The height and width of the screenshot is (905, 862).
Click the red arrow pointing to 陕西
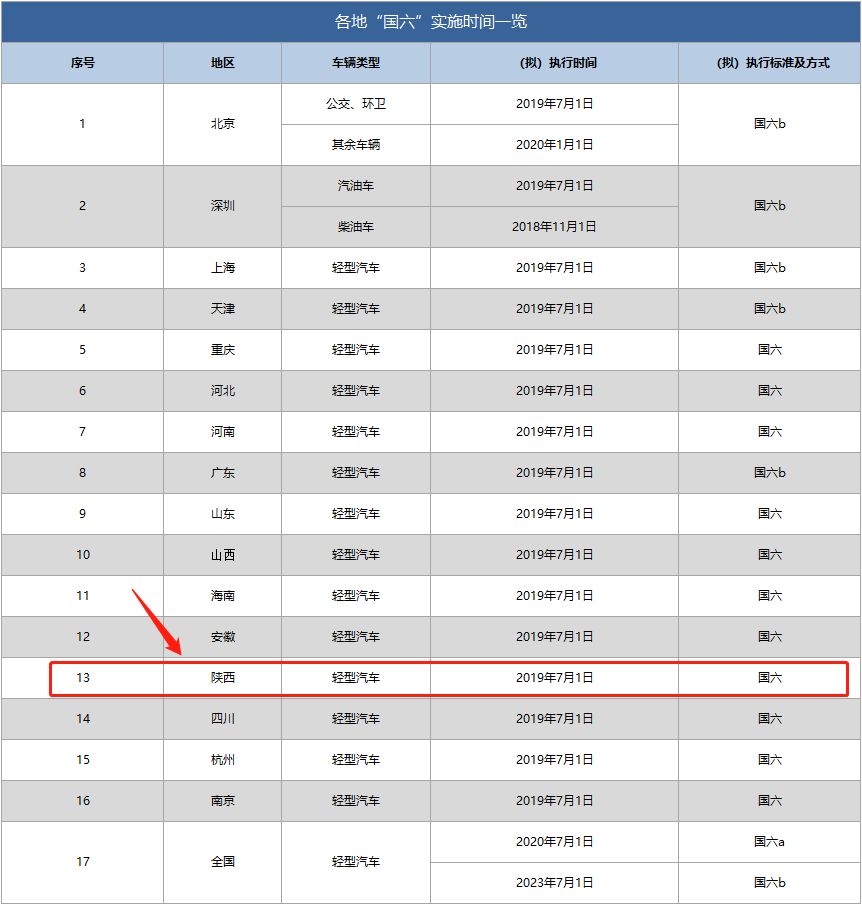pos(158,622)
